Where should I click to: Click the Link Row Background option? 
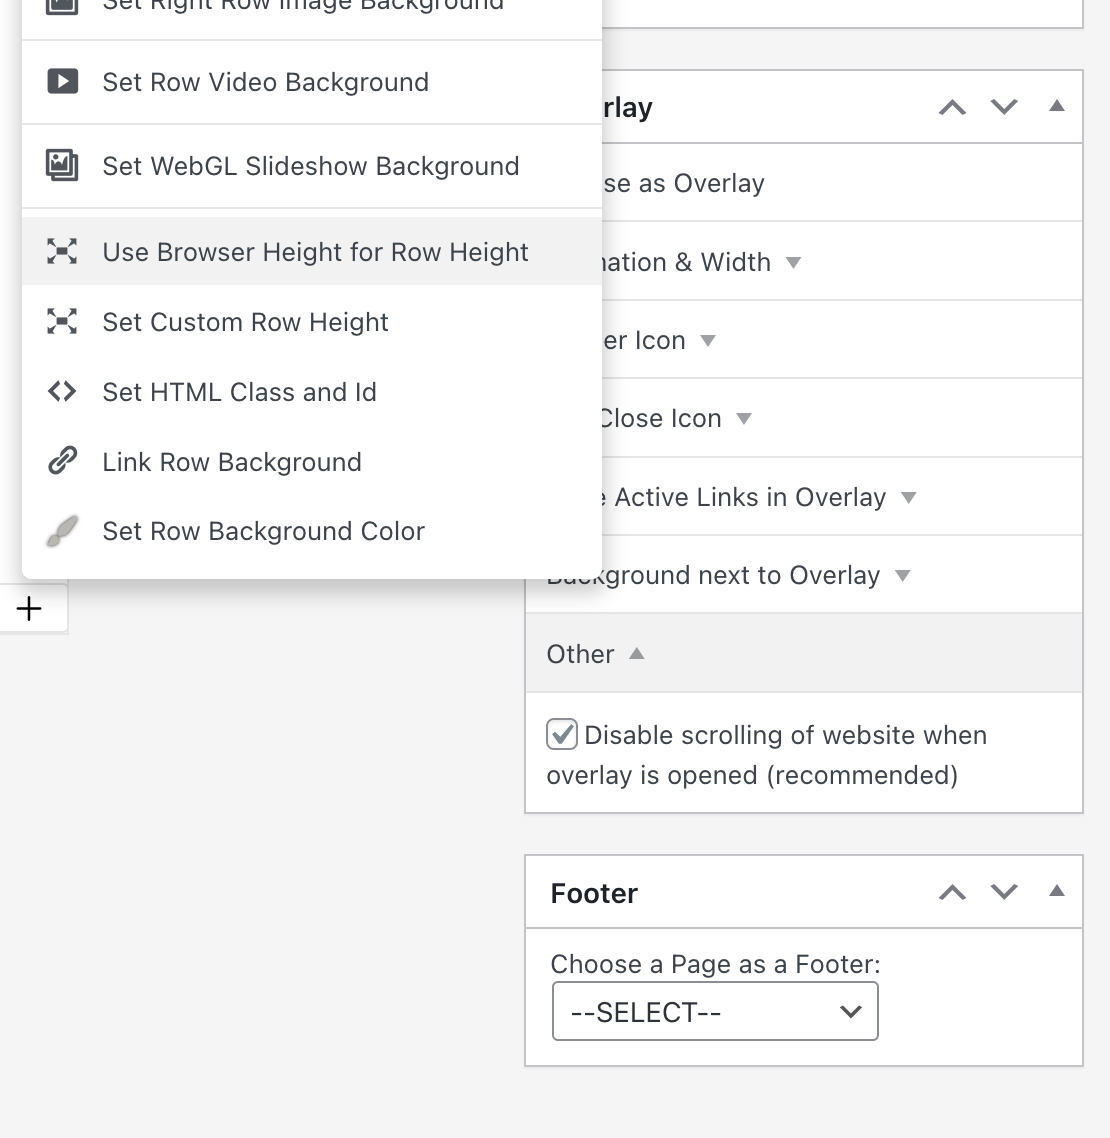pos(232,461)
